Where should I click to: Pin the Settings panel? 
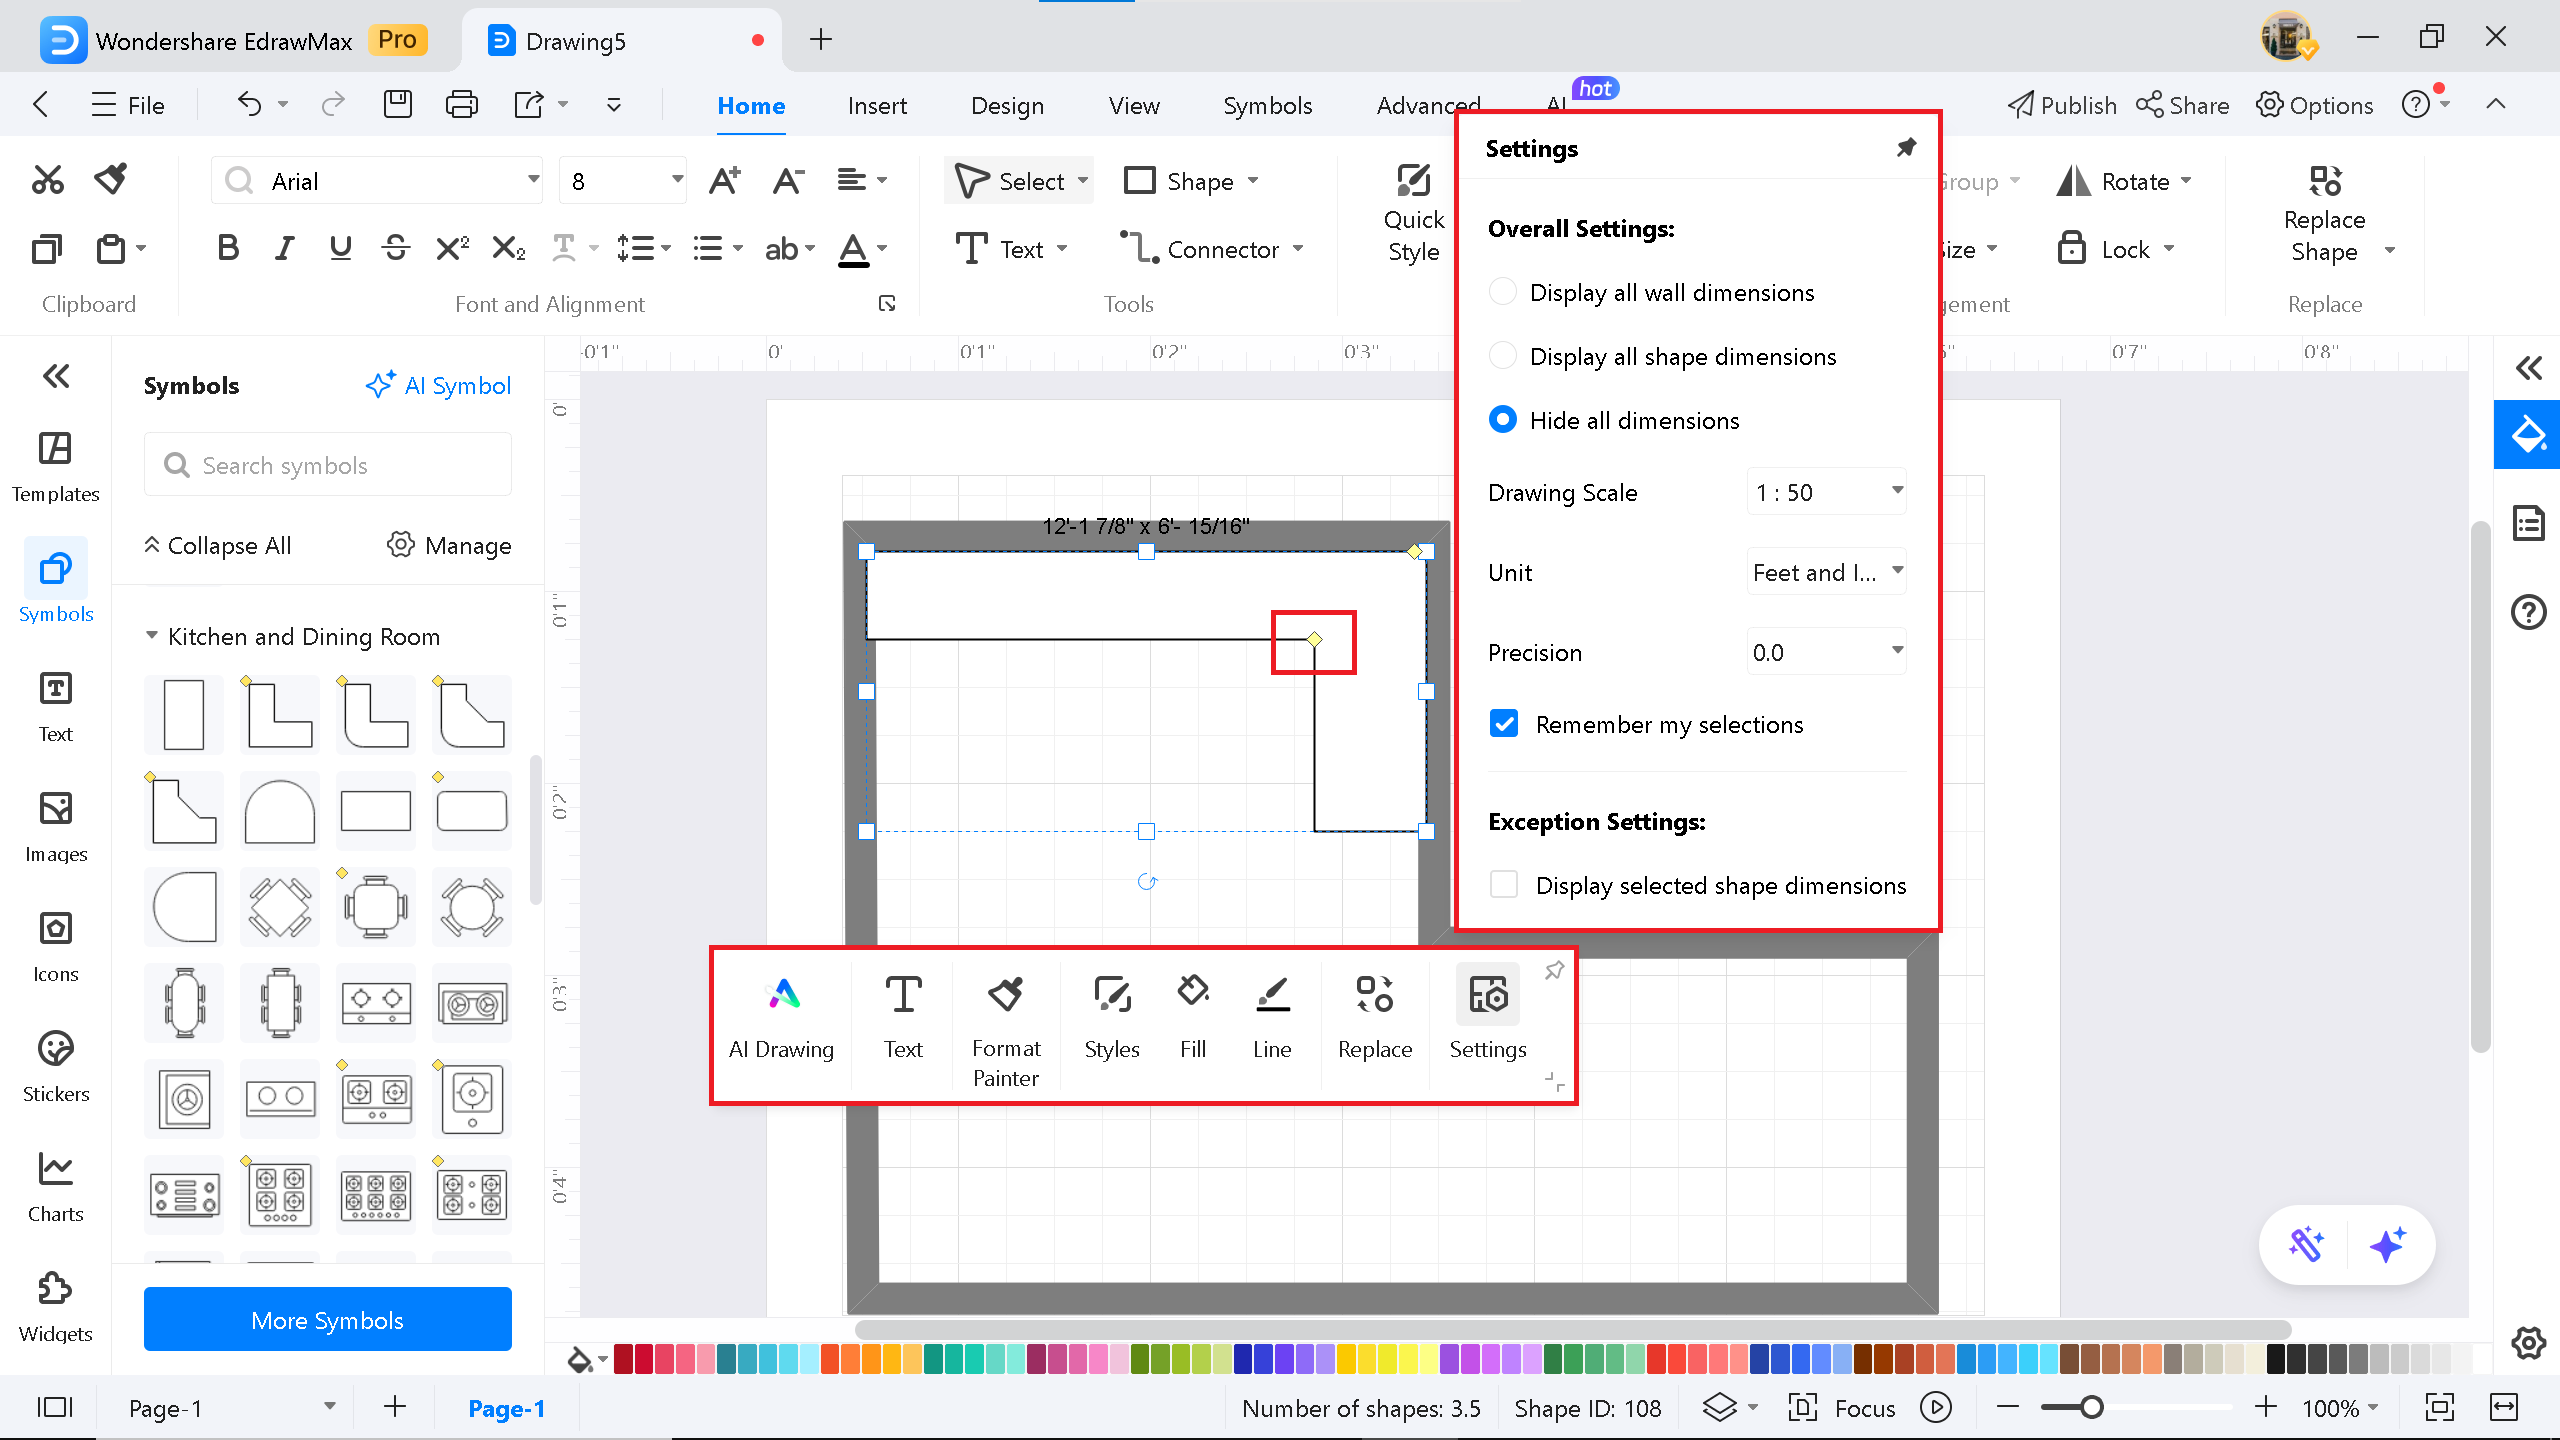point(1906,148)
